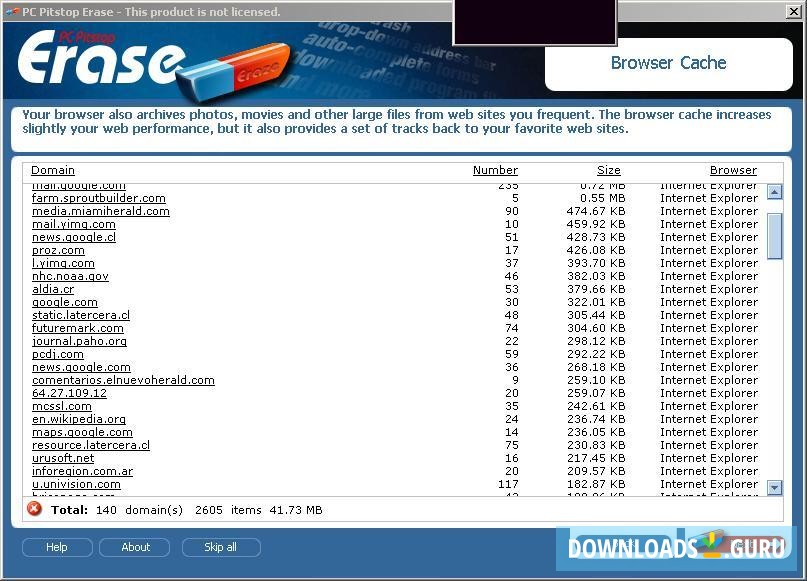Click Internet Explorer in the proz.com row
The image size is (807, 581).
coord(709,250)
